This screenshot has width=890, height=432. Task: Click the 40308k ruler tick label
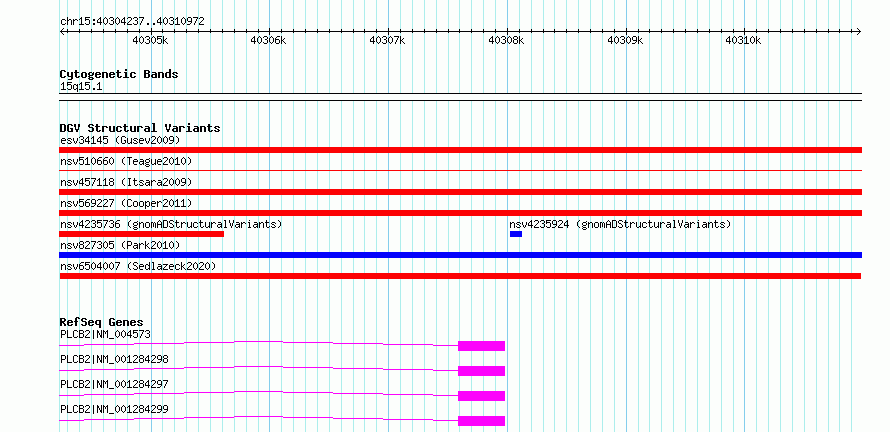click(506, 40)
